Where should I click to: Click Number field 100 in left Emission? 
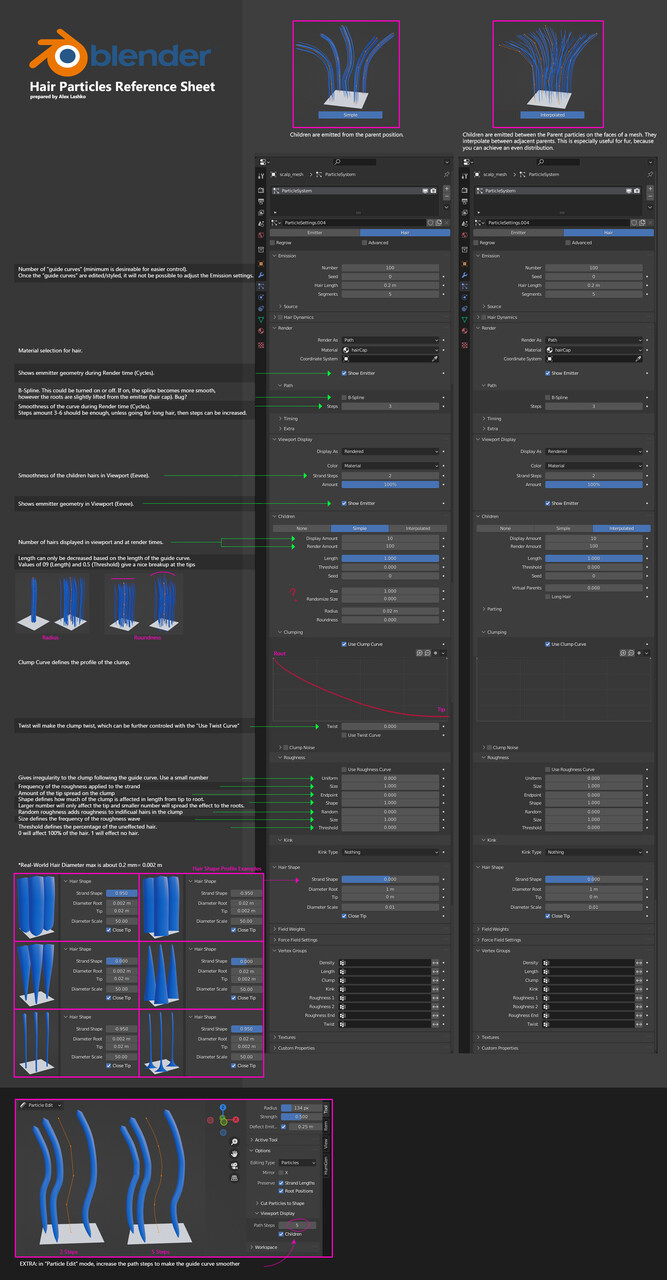[390, 268]
